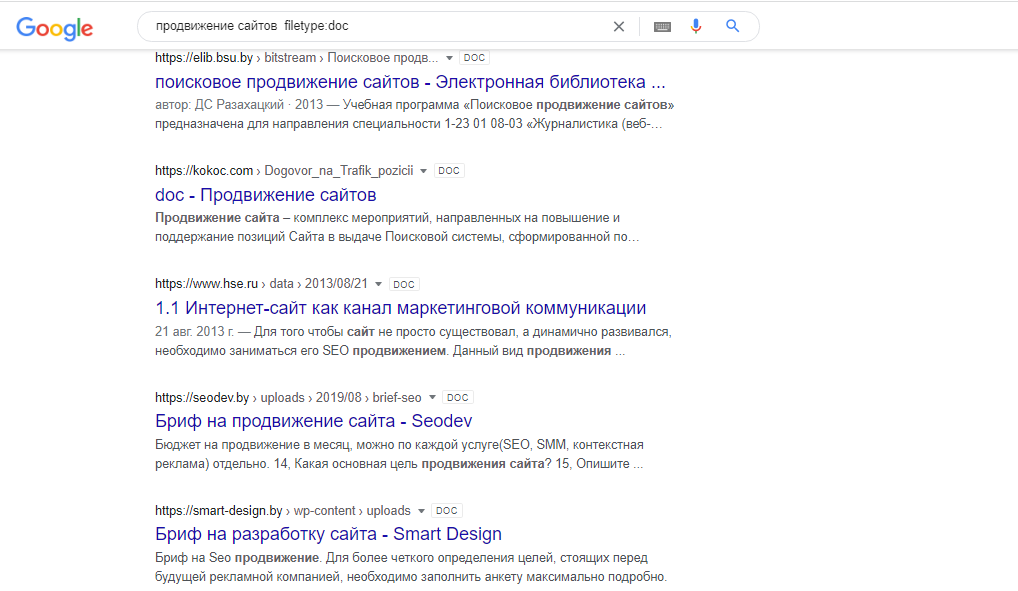Open 'Интернет-сайт как канал маркетинговой коммуникации' link
The image size is (1018, 591).
401,308
